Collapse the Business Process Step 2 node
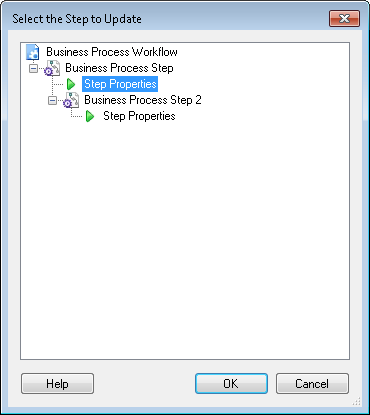Screen dimensions: 370x415 (52, 100)
